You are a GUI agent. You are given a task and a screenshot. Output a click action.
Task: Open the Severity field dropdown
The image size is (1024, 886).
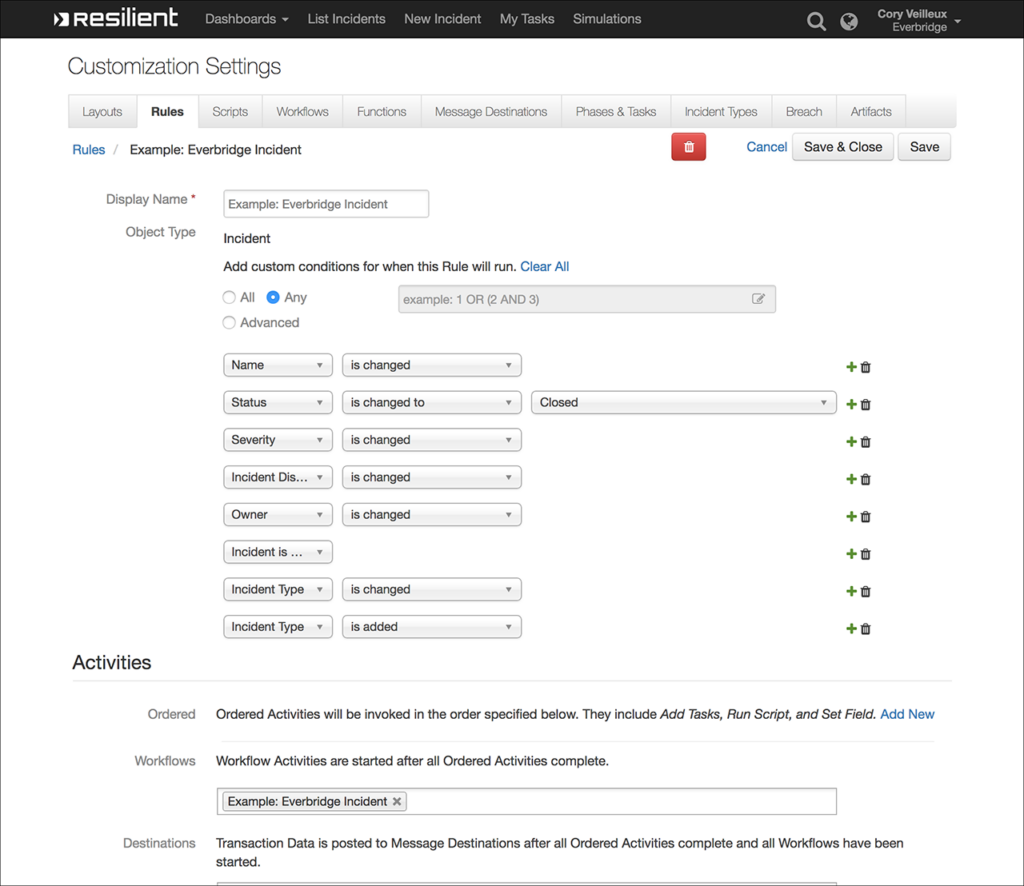[278, 439]
